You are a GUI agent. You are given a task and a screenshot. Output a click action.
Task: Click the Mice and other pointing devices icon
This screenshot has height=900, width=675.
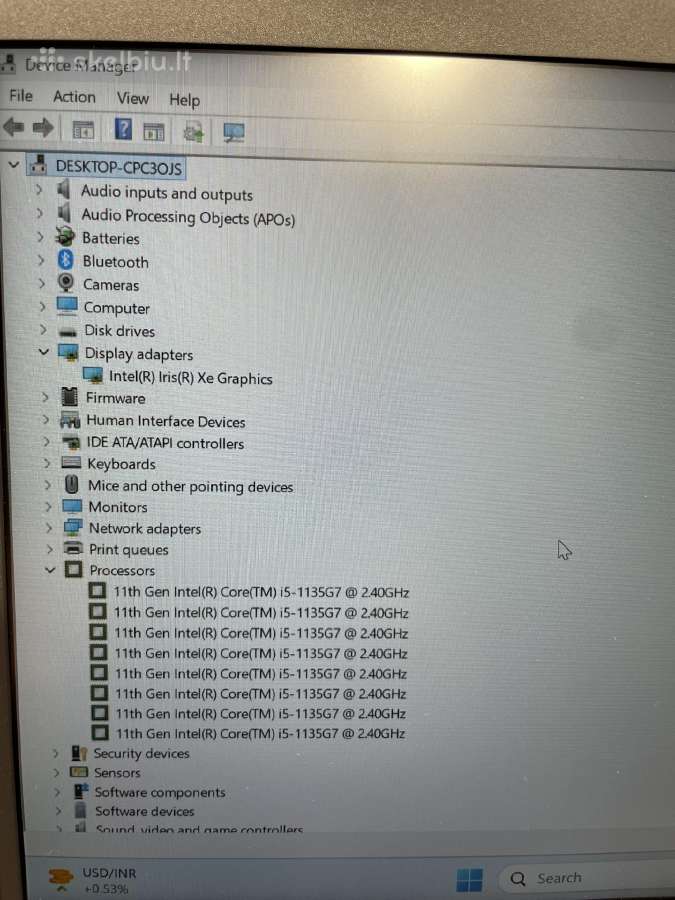[72, 485]
